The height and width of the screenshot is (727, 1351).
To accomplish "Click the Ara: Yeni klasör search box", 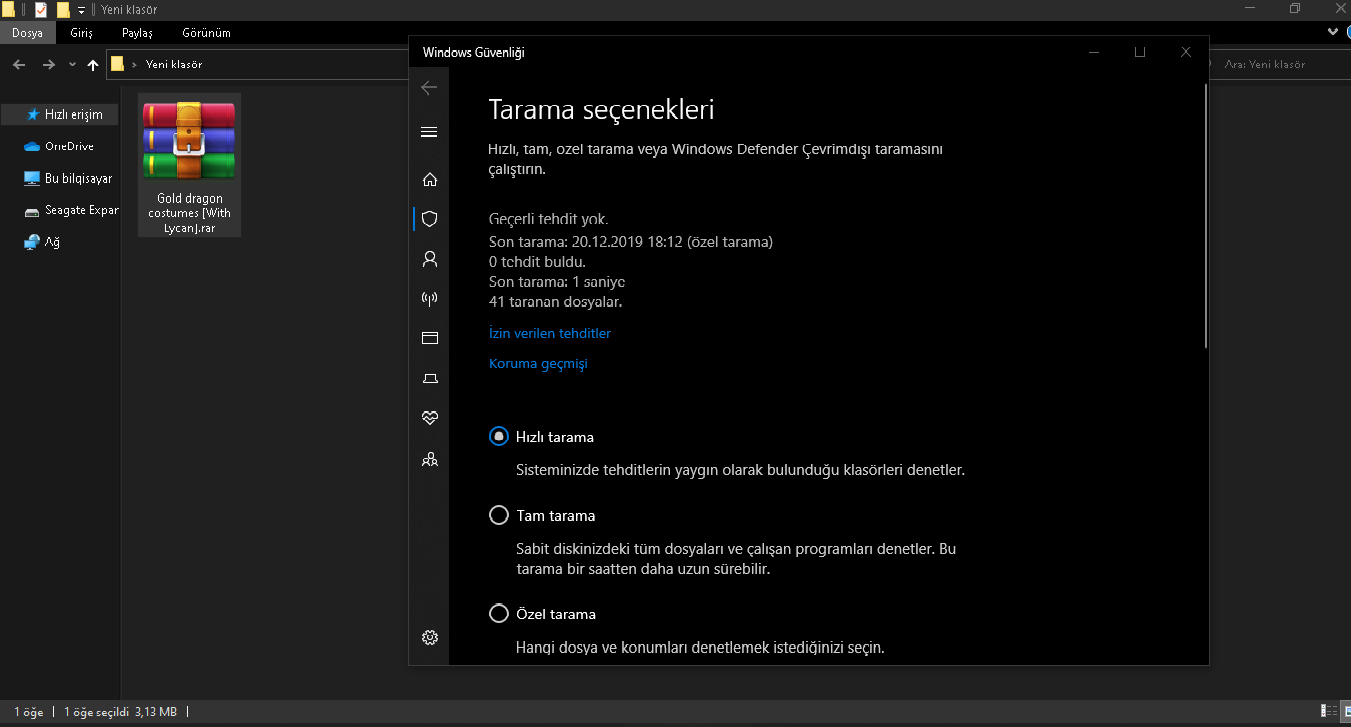I will click(x=1280, y=64).
